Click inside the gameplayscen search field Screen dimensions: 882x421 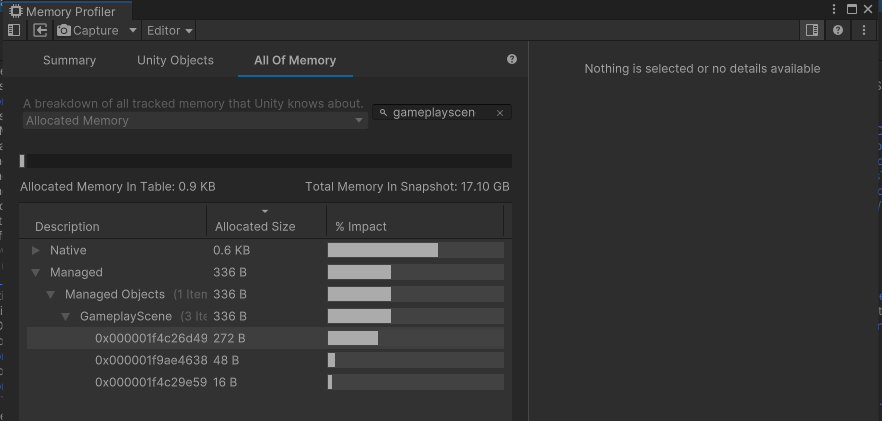point(440,113)
